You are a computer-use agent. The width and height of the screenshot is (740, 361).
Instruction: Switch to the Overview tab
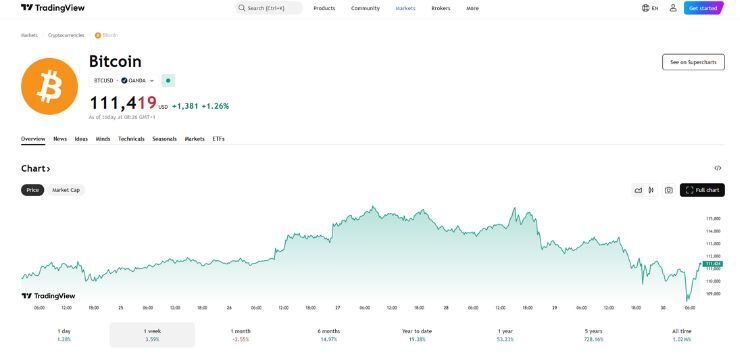33,139
